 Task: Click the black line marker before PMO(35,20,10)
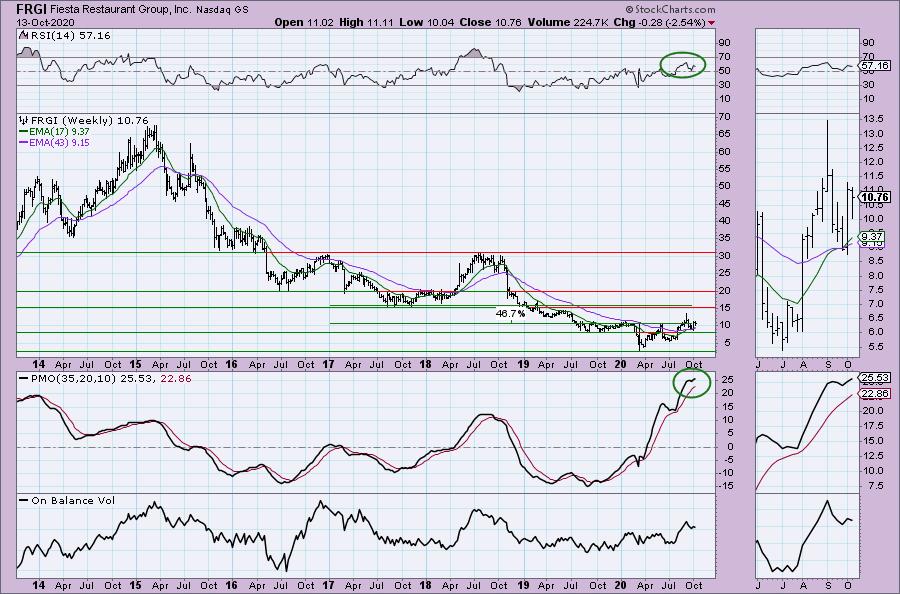pyautogui.click(x=24, y=379)
